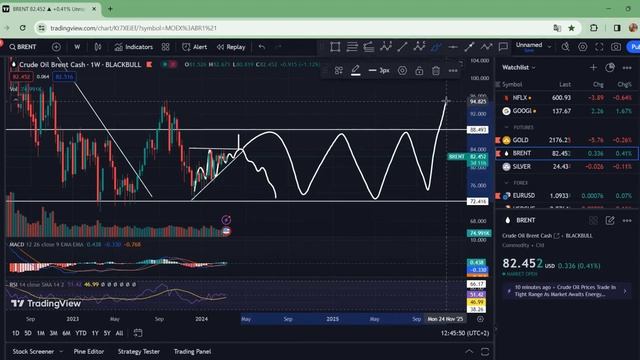The height and width of the screenshot is (360, 640).
Task: Open Watchlist more options menu
Action: point(627,67)
